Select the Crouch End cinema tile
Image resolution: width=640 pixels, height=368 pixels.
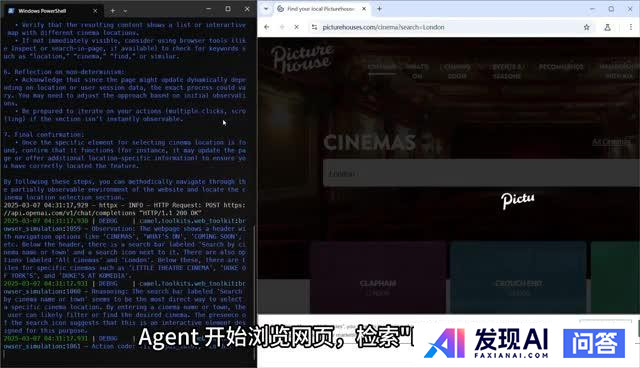click(x=518, y=277)
